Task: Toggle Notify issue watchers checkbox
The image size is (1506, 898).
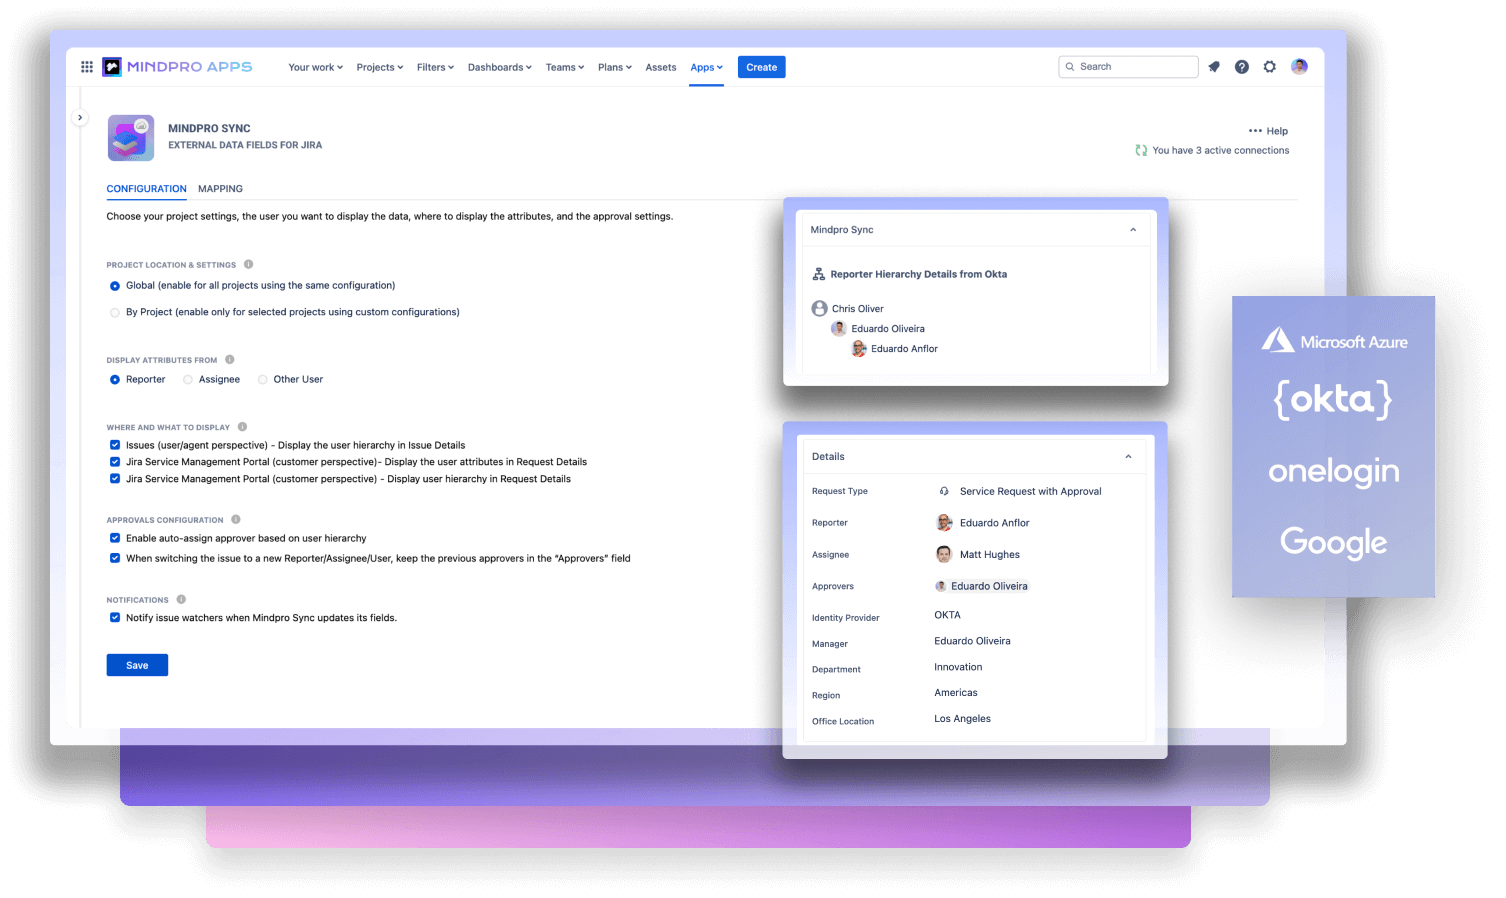Action: (x=115, y=618)
